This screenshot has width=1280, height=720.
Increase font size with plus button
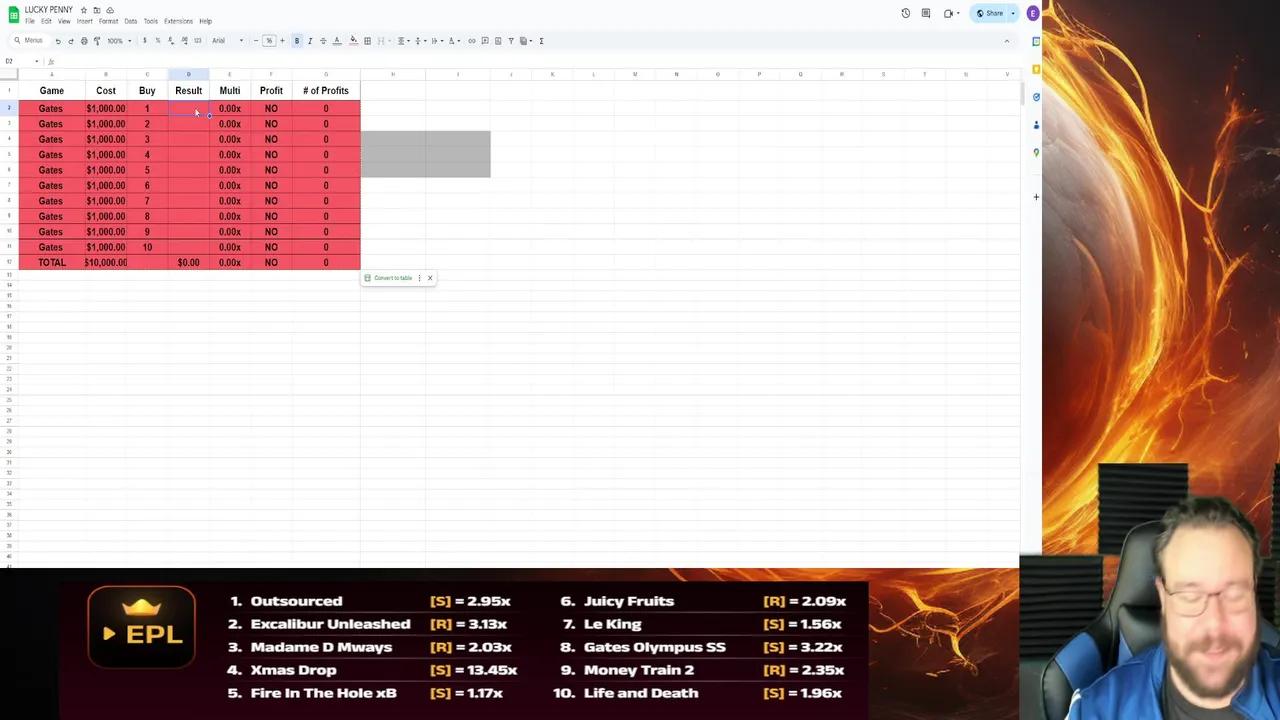coord(282,41)
